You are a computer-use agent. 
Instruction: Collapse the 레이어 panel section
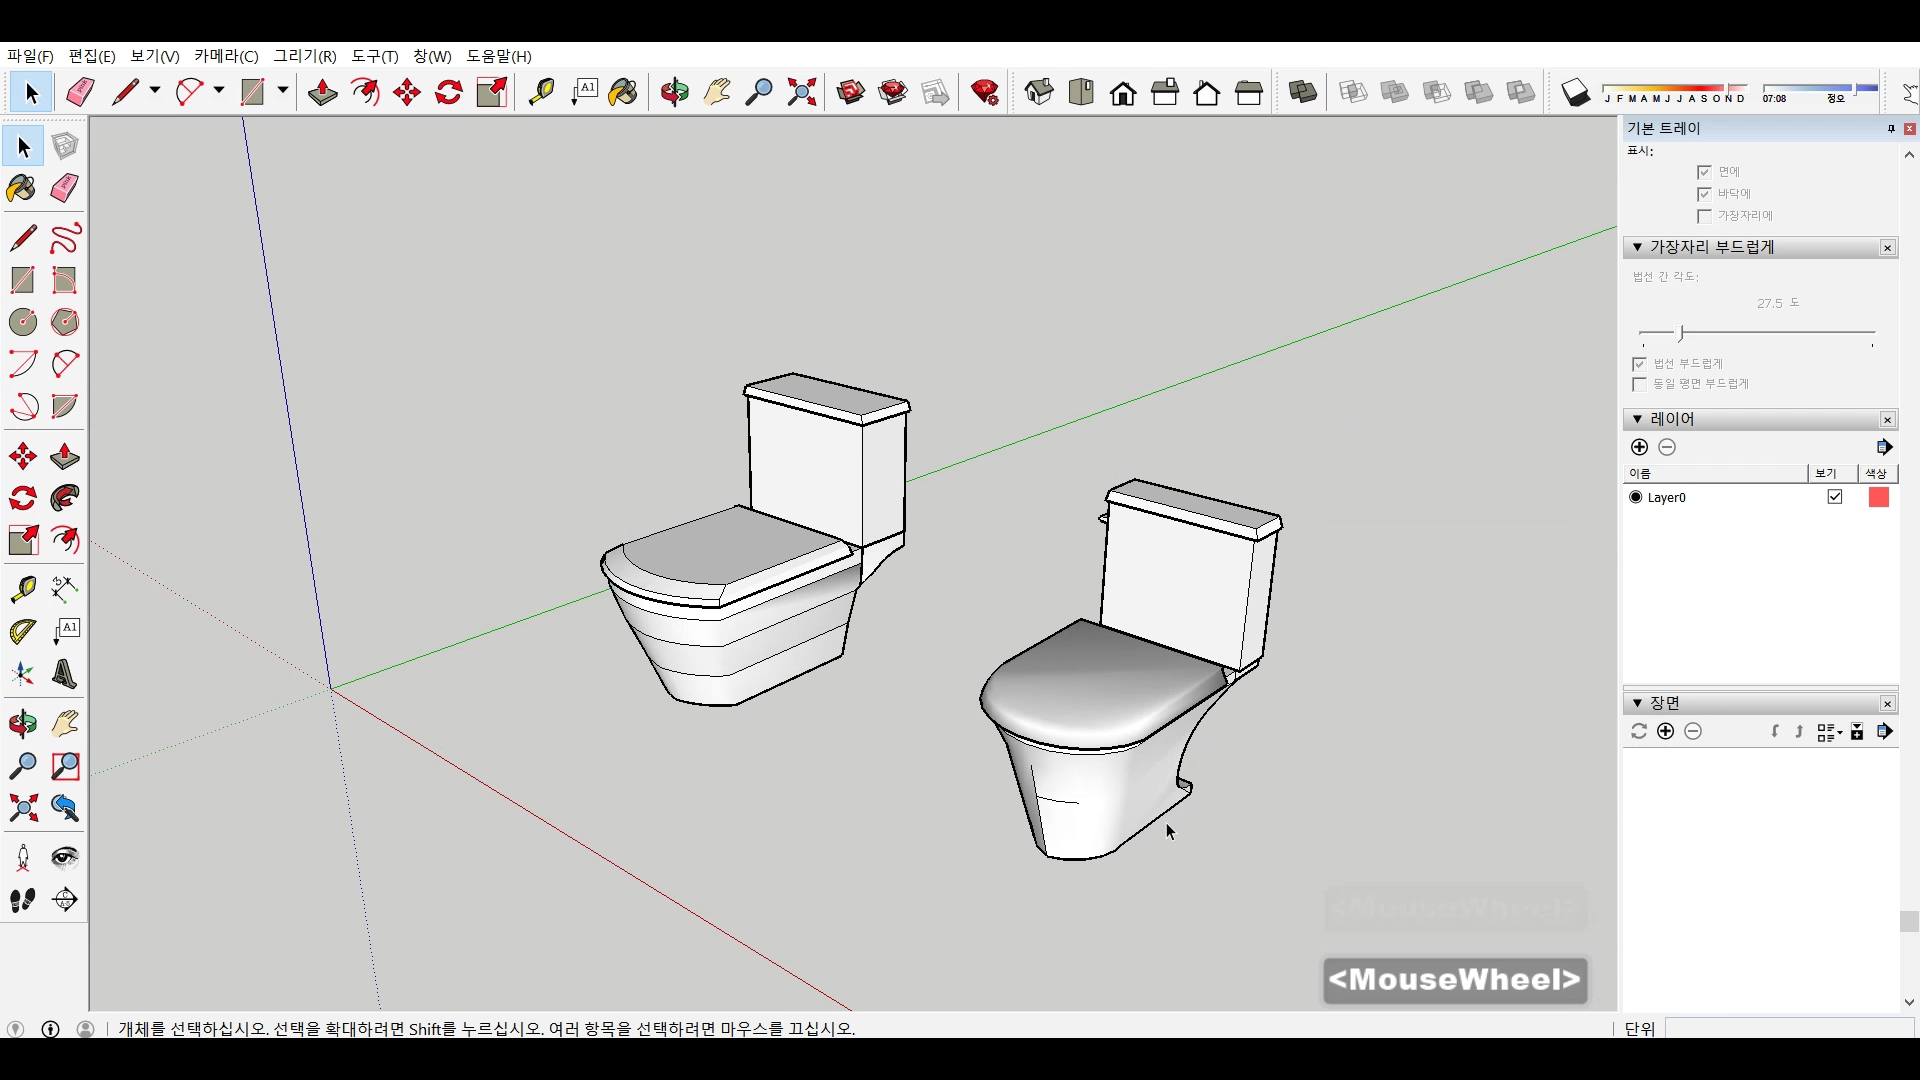[1637, 419]
